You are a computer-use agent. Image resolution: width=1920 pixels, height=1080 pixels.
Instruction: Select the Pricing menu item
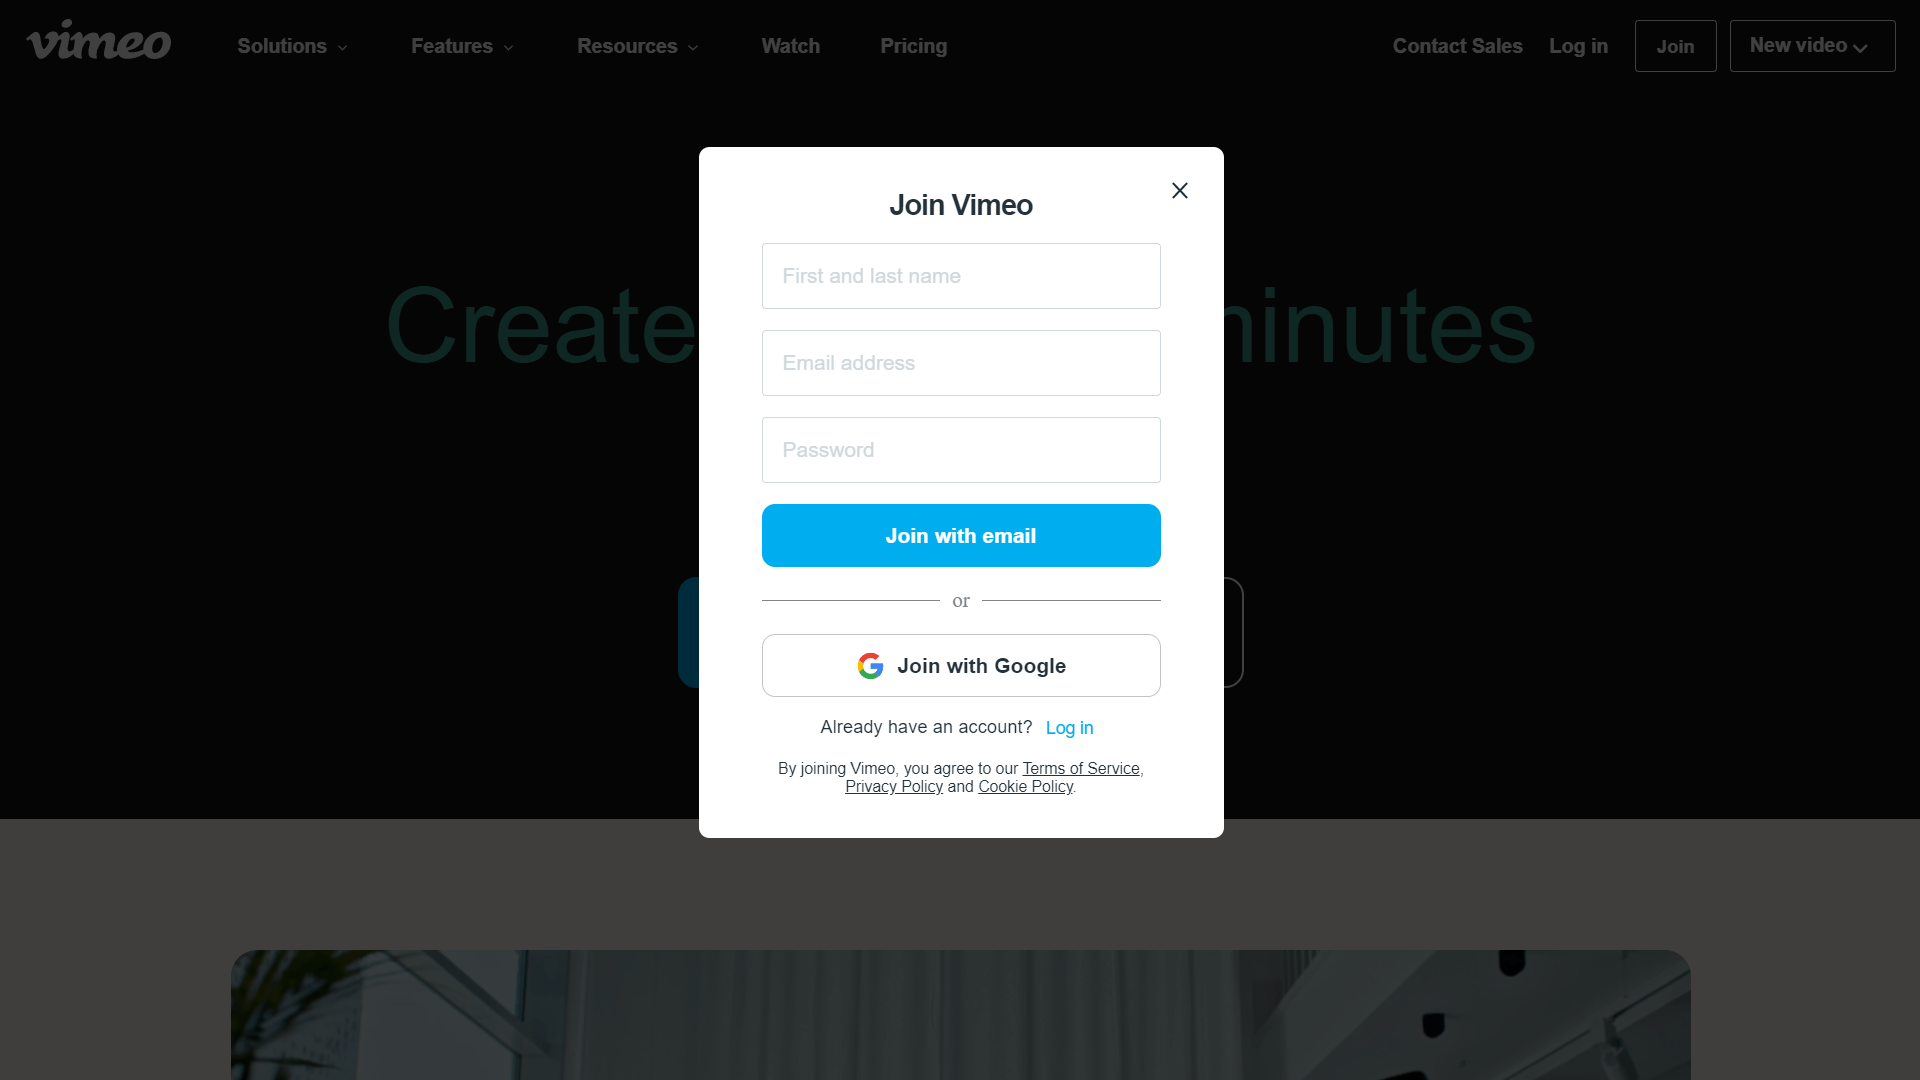(x=913, y=46)
